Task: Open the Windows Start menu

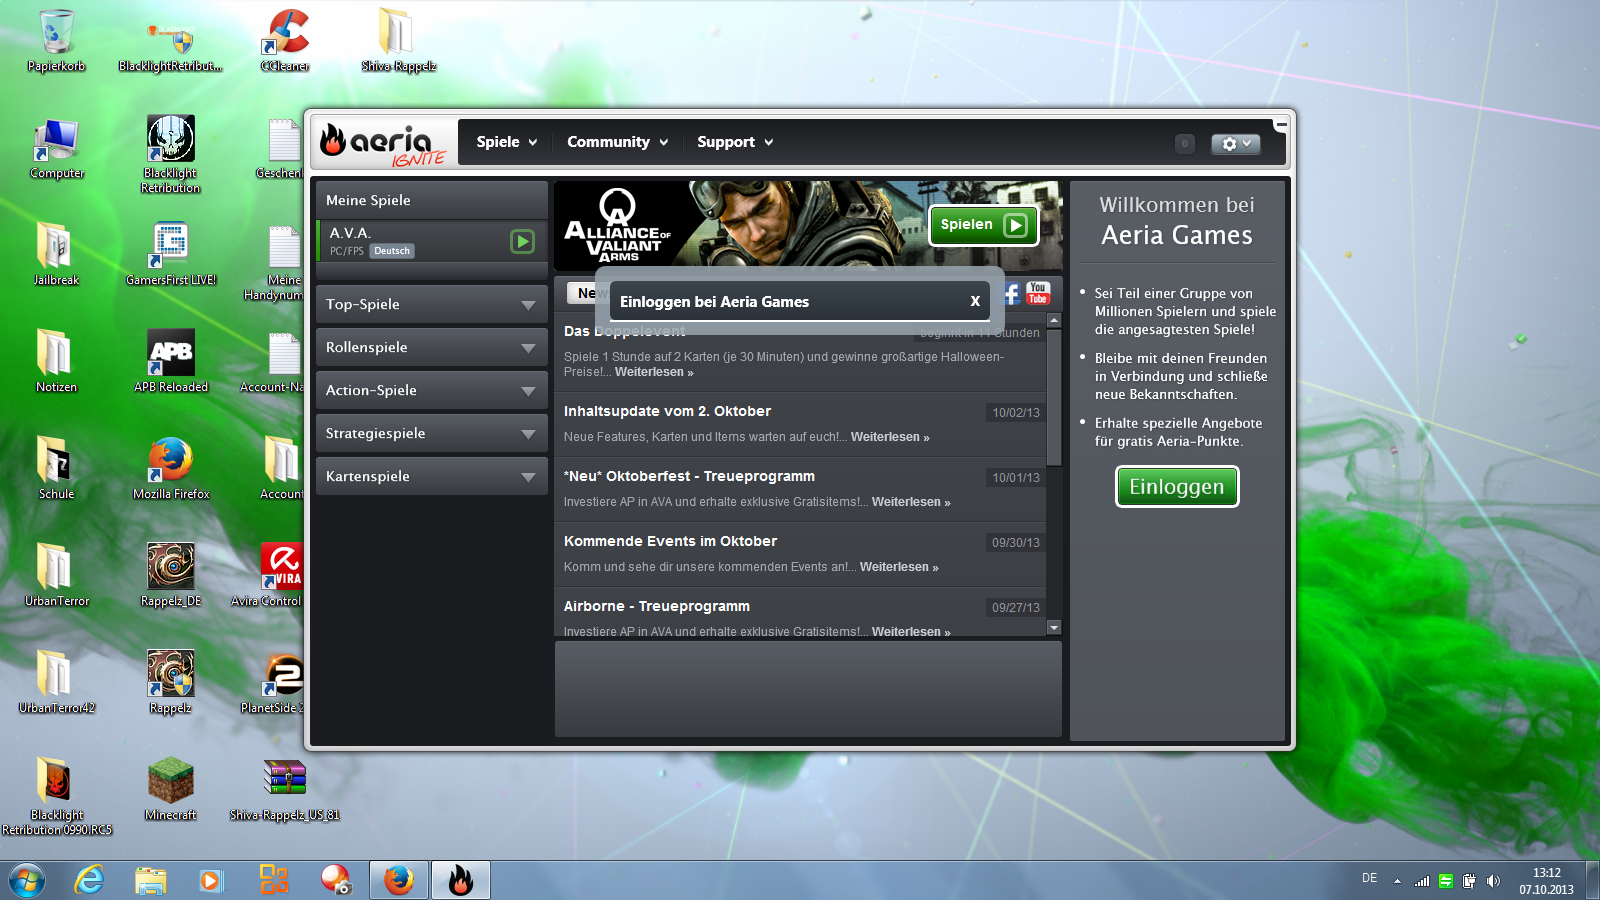Action: [27, 880]
